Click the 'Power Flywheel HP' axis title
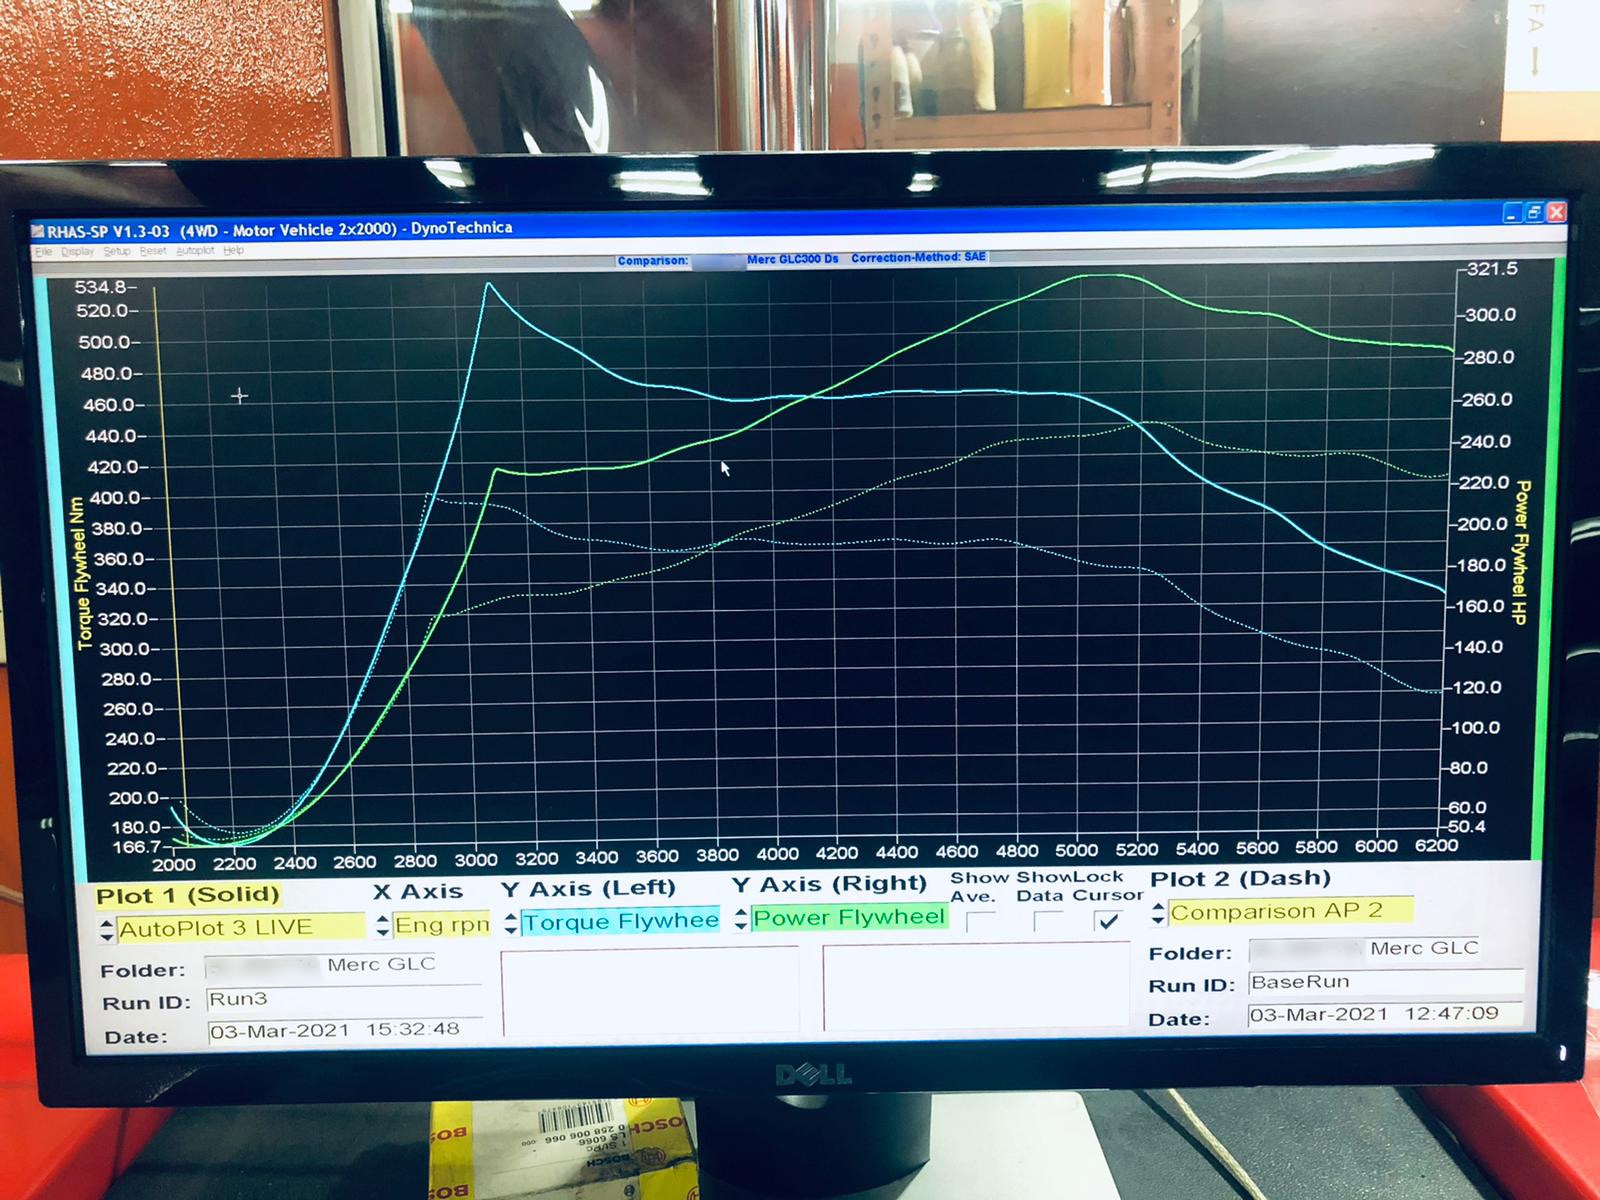This screenshot has width=1600, height=1200. tap(1522, 553)
